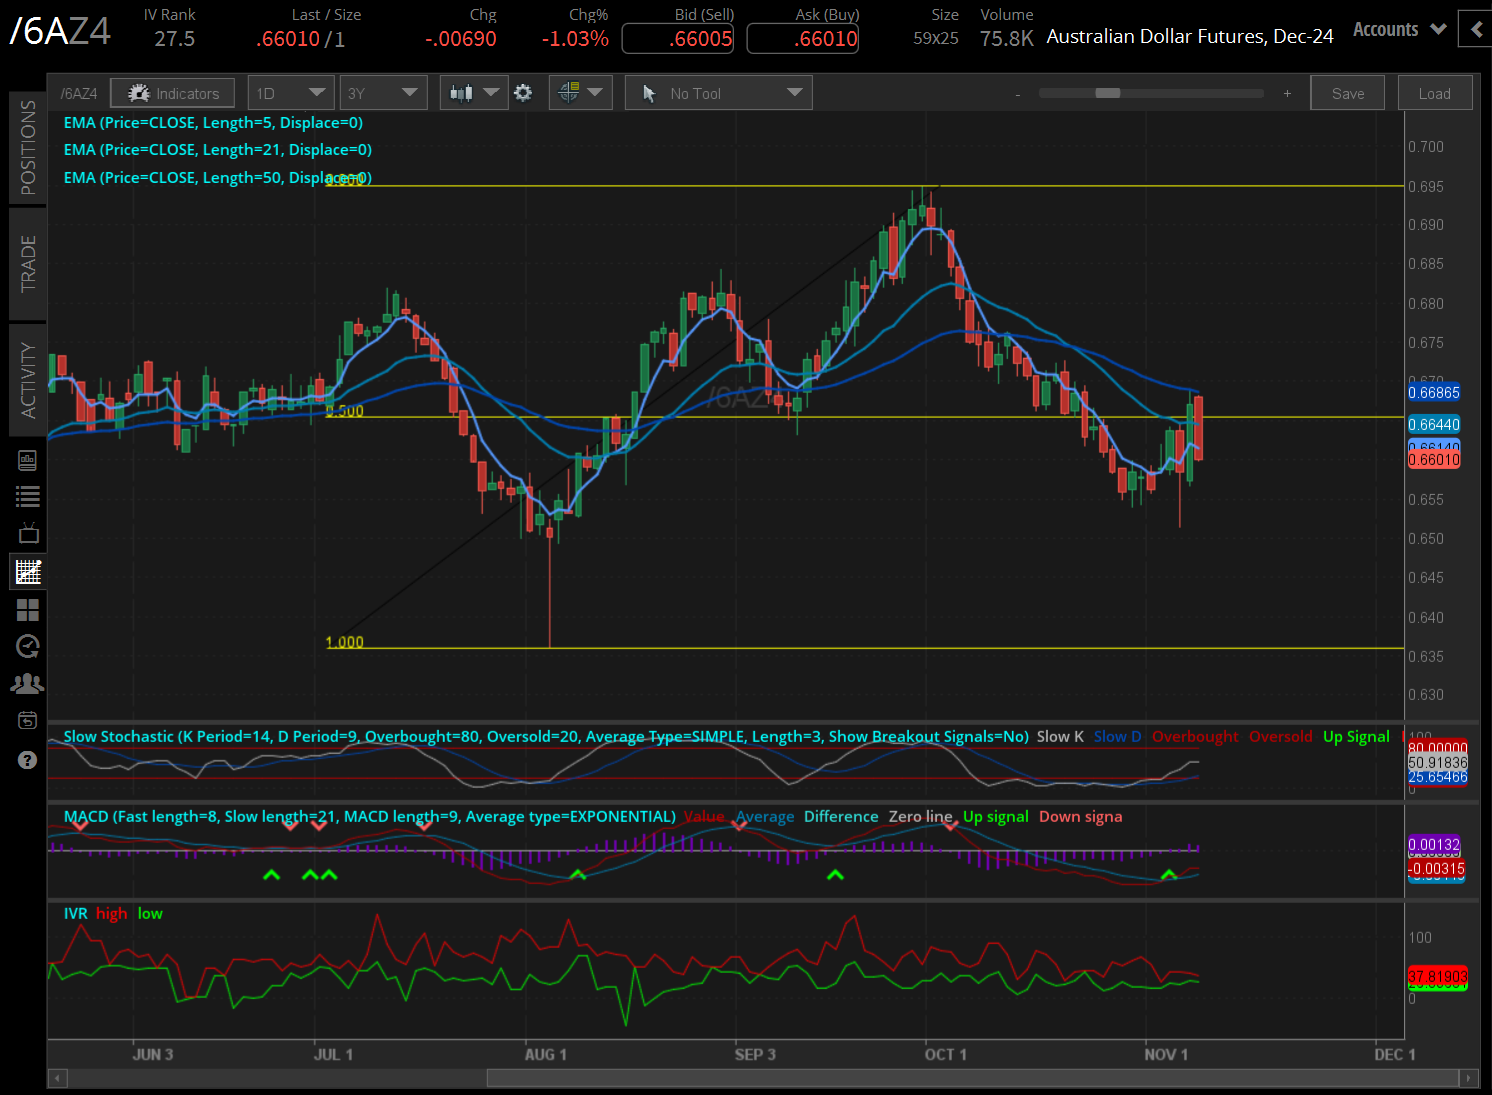1492x1095 pixels.
Task: Toggle the Overbought line on Slow Stochastic
Action: [x=1195, y=736]
